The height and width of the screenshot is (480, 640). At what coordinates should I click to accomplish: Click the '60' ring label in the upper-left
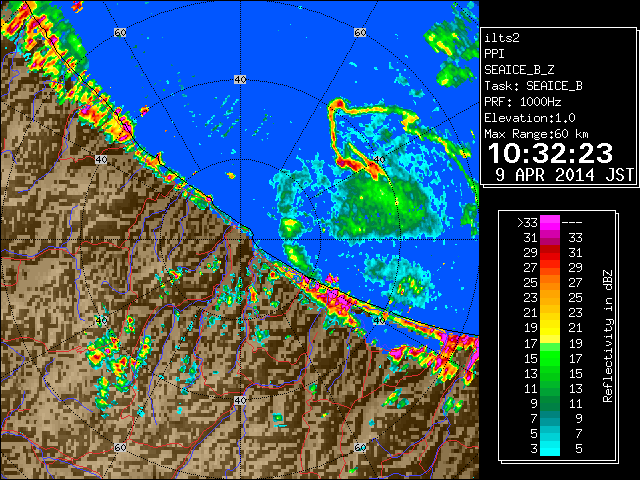click(x=120, y=32)
